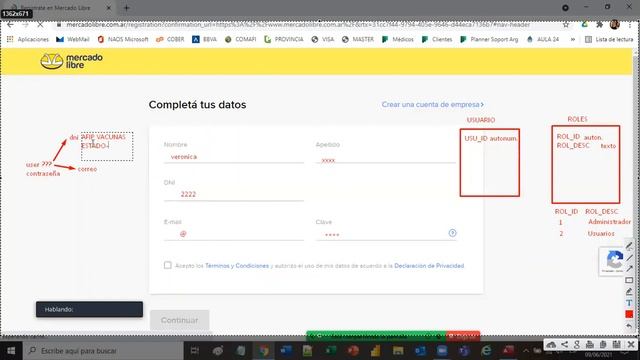This screenshot has width=640, height=360.
Task: Search capture on Google via G icon
Action: click(x=577, y=345)
